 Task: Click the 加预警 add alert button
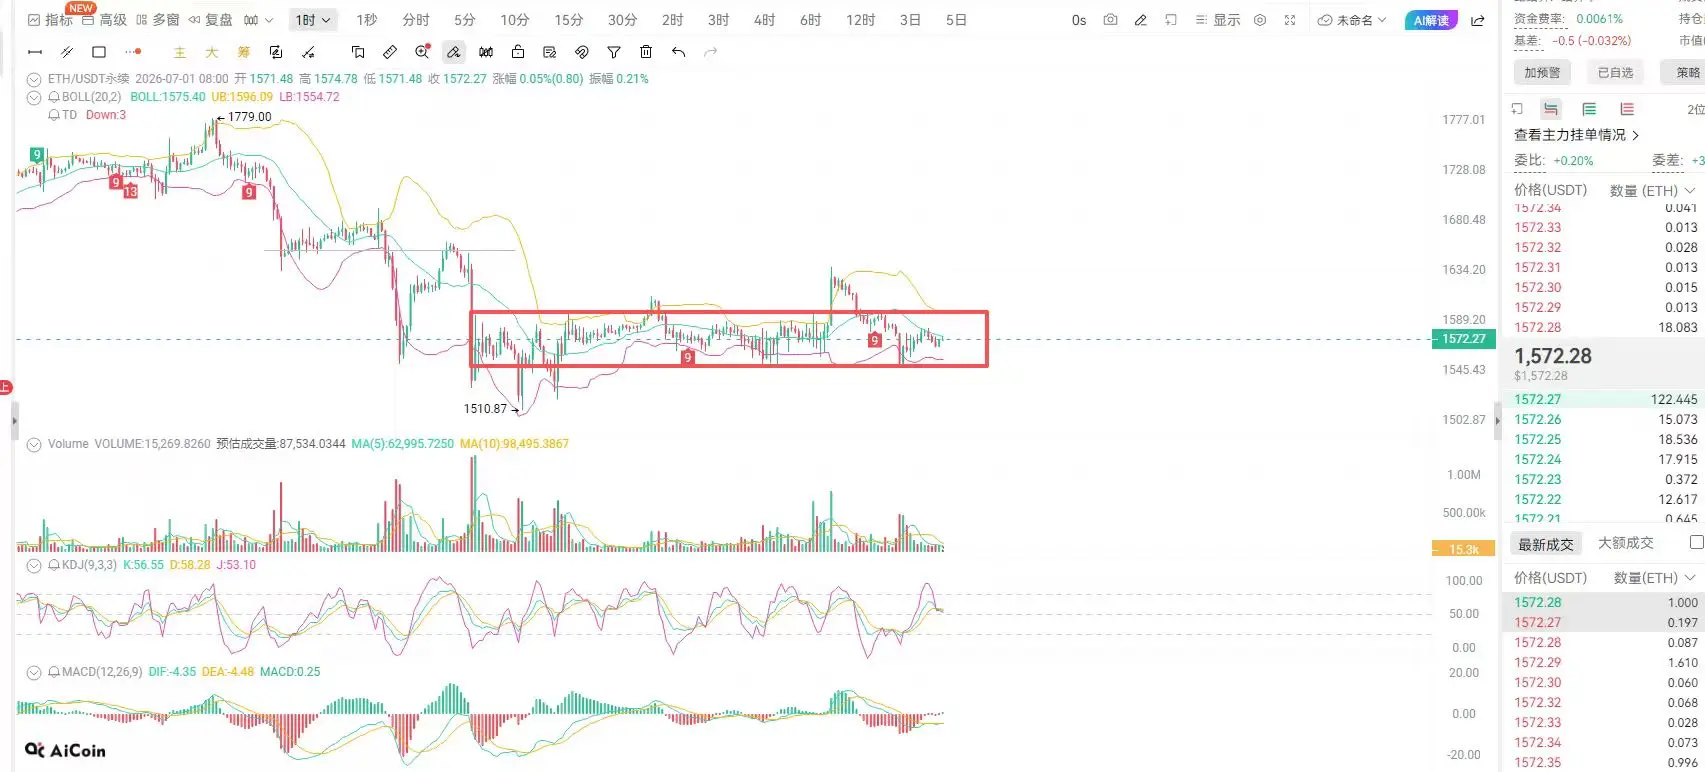tap(1542, 72)
